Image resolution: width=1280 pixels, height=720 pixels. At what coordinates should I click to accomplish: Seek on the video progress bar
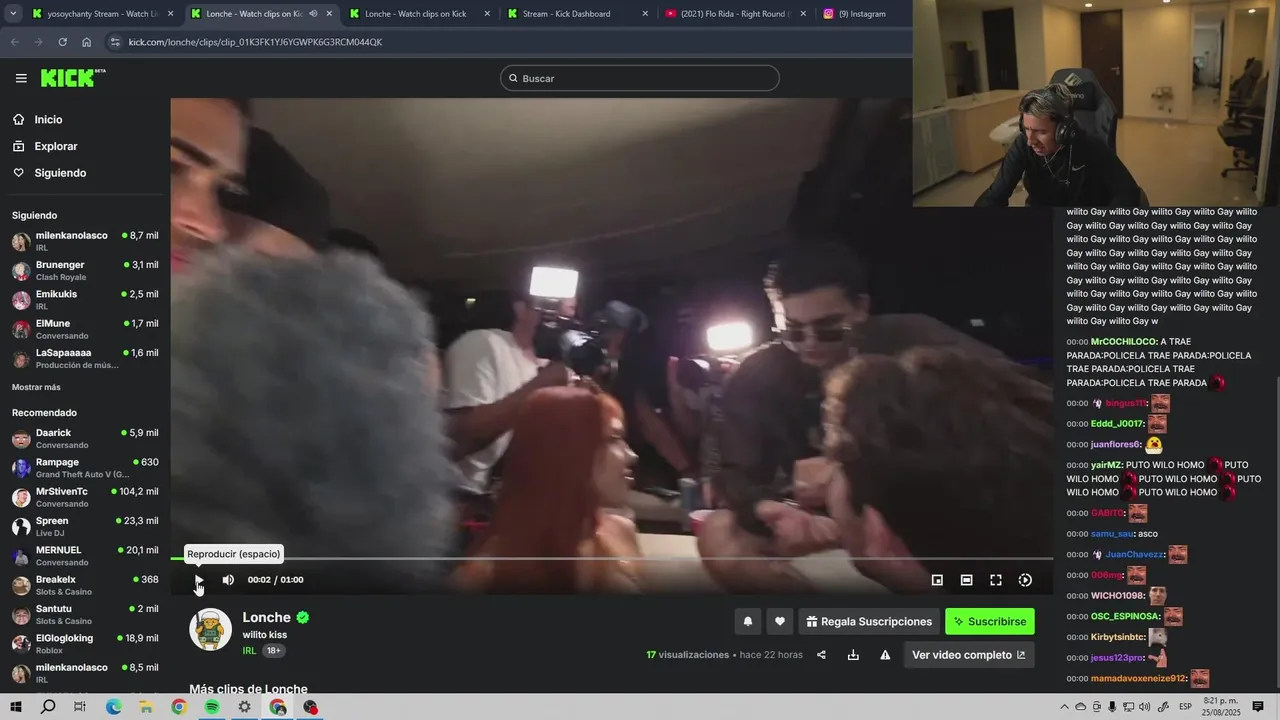pos(612,558)
